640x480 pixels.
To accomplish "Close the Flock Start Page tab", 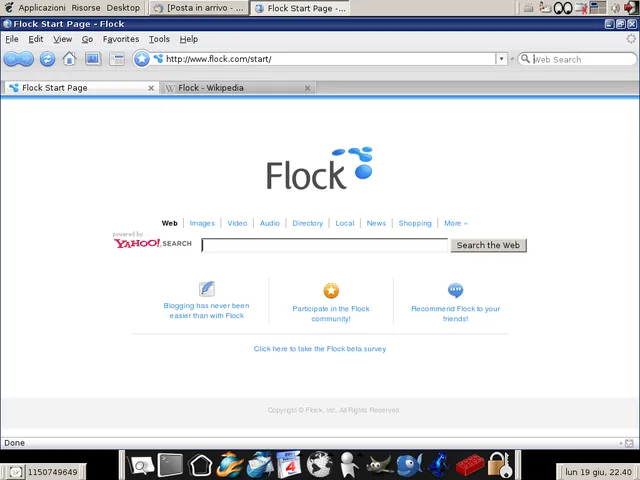I will pos(151,88).
